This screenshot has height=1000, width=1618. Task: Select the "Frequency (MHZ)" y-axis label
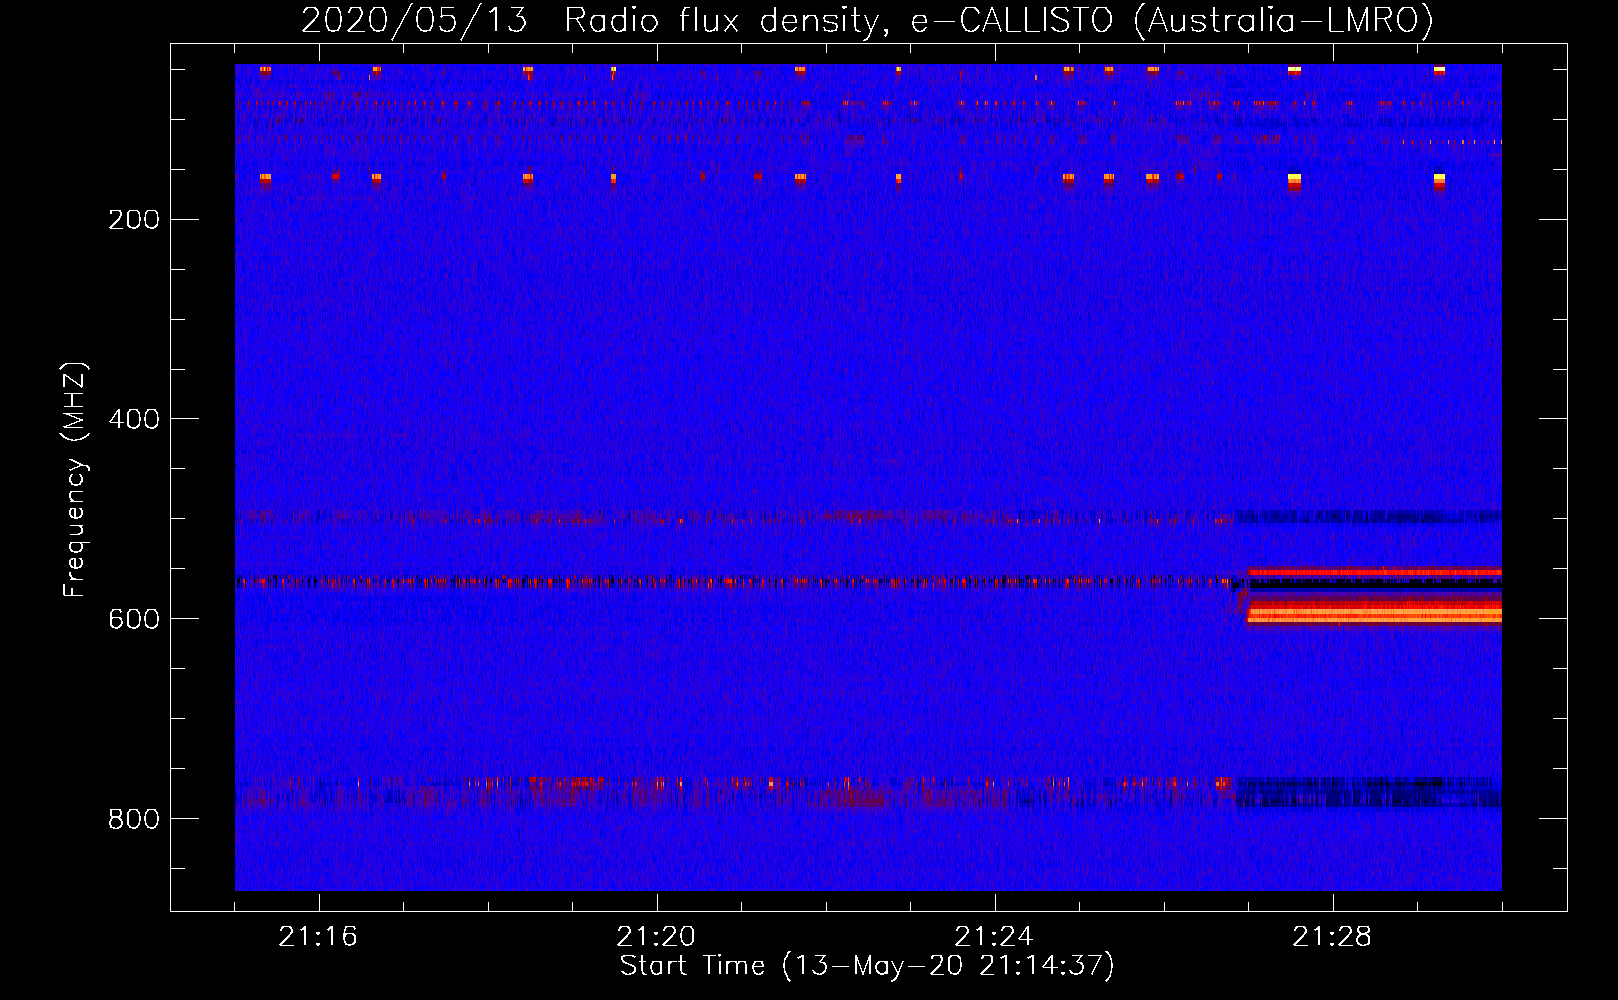[x=75, y=479]
